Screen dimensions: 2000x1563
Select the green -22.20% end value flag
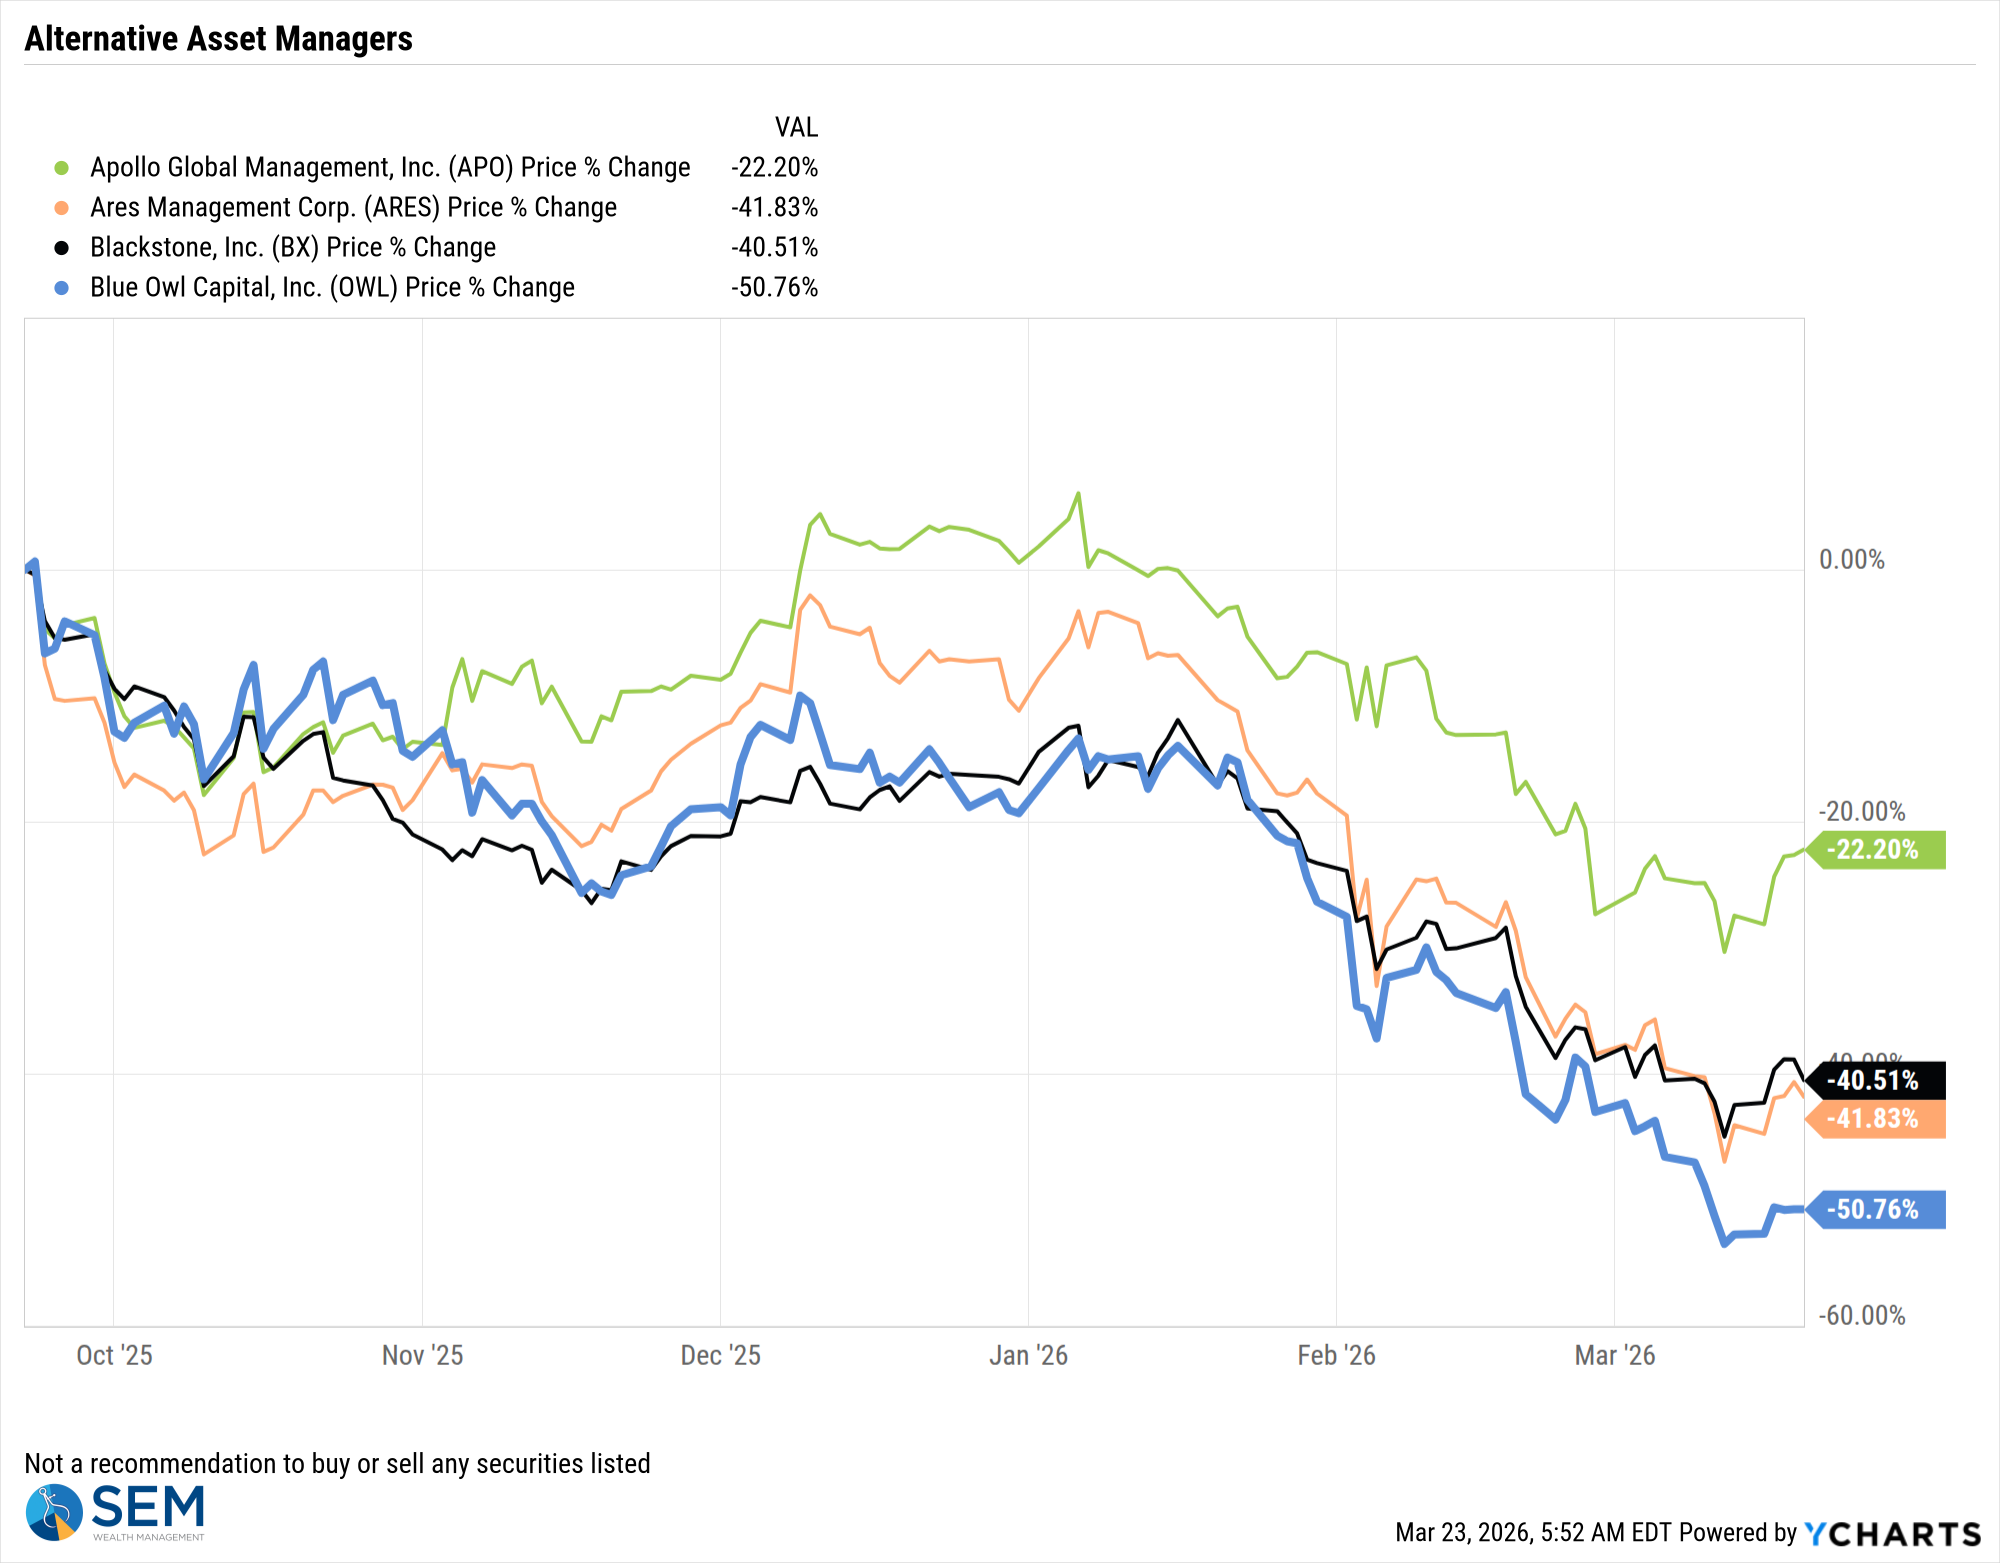point(1878,850)
